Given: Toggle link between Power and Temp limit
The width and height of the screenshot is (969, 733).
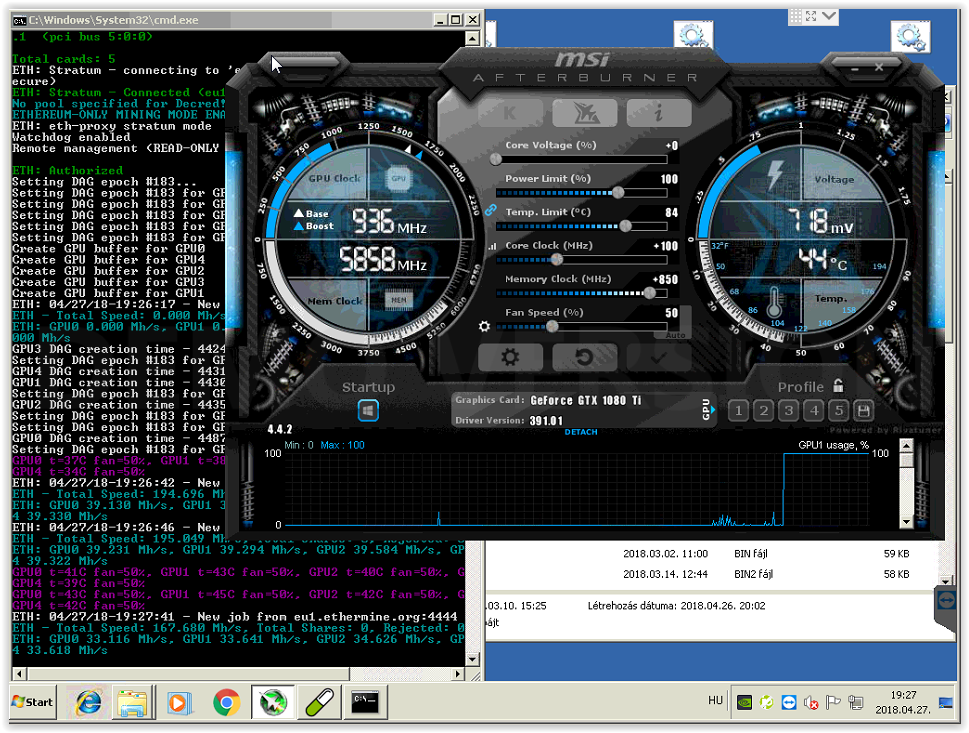Looking at the screenshot, I should (490, 211).
